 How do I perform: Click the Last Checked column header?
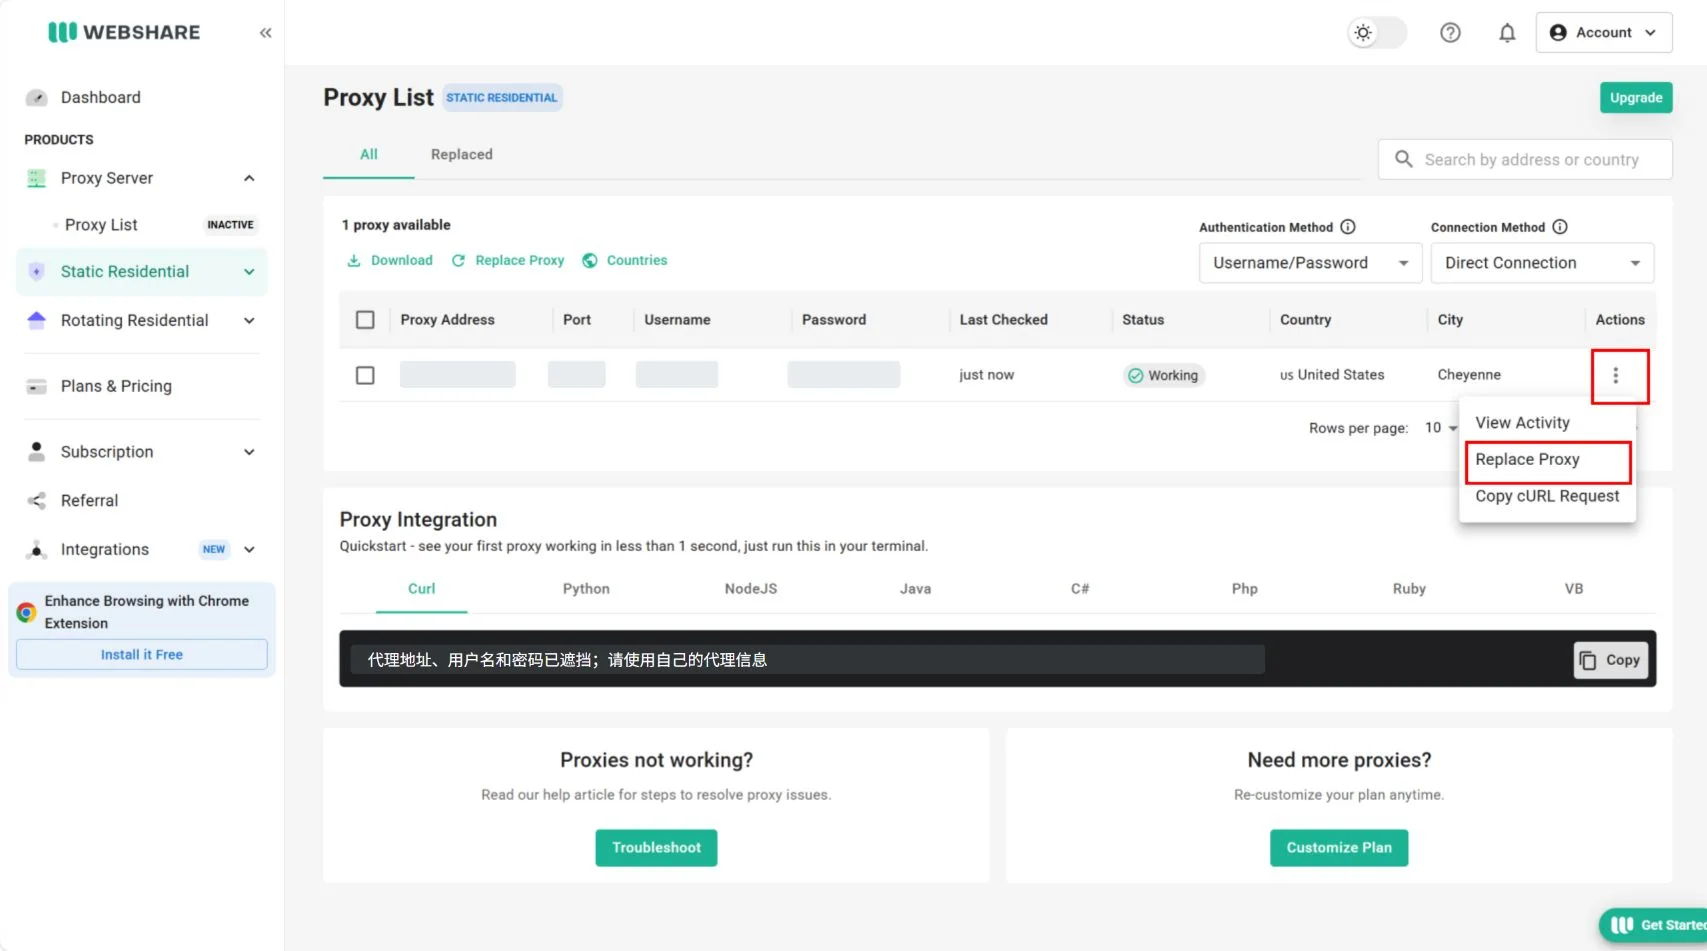[x=1003, y=320]
